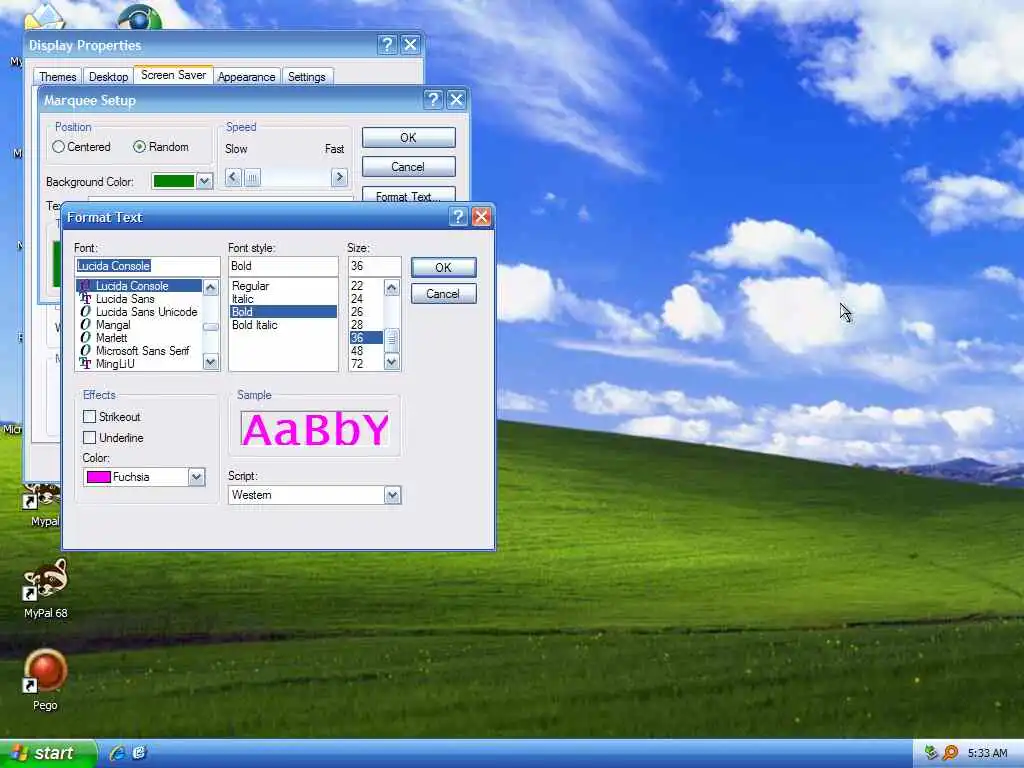Select font size 22
Screen dimensions: 1024x768
click(366, 285)
